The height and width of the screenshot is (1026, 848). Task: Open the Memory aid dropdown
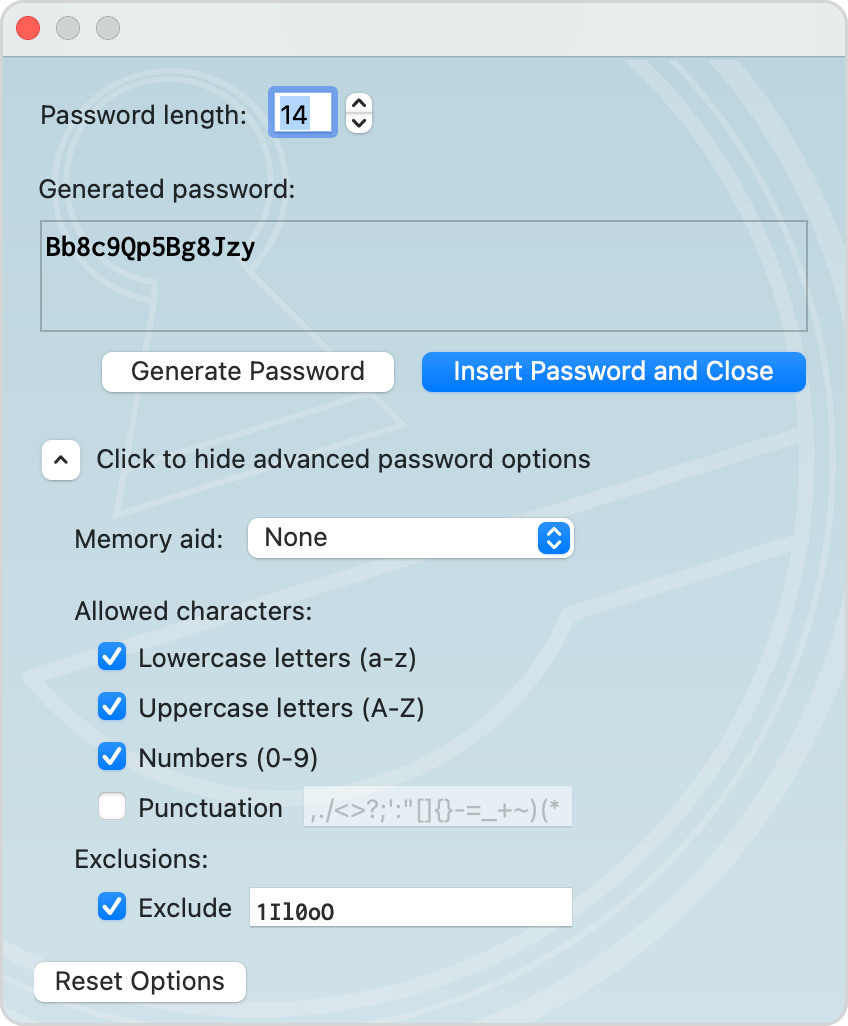tap(410, 538)
